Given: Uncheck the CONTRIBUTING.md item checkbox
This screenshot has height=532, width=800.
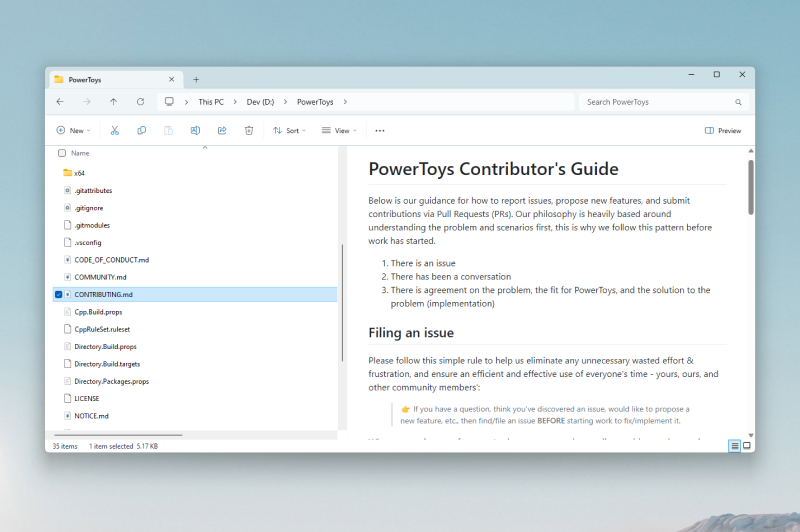Looking at the screenshot, I should click(x=59, y=295).
